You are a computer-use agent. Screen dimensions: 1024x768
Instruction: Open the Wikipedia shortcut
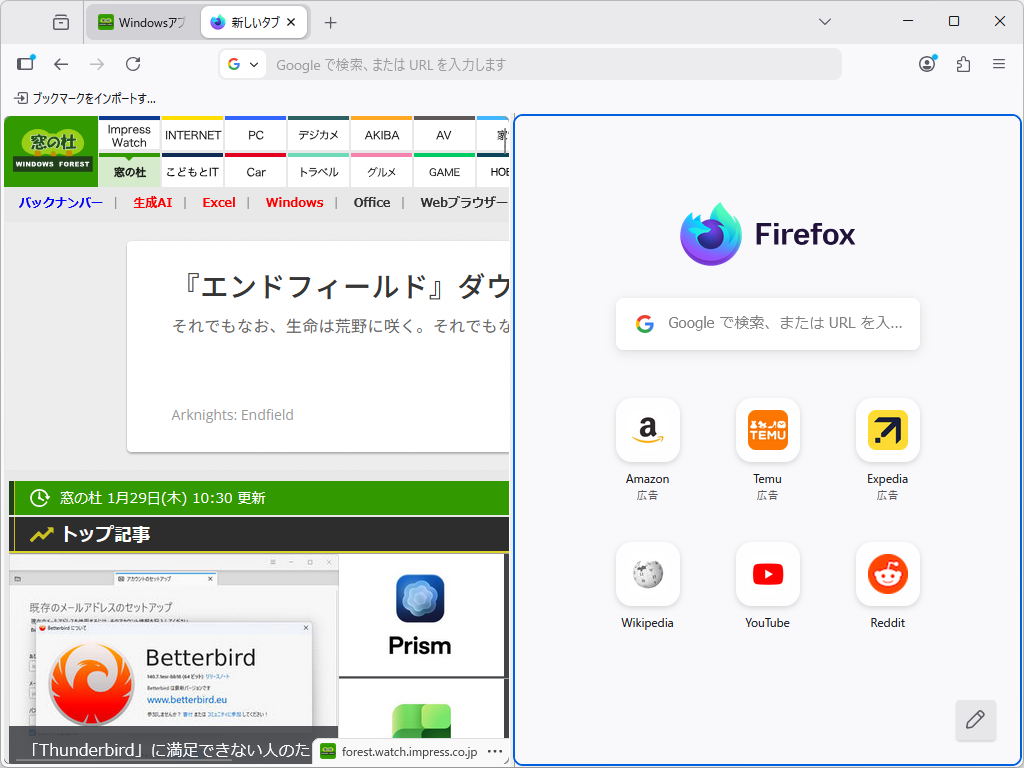click(647, 574)
